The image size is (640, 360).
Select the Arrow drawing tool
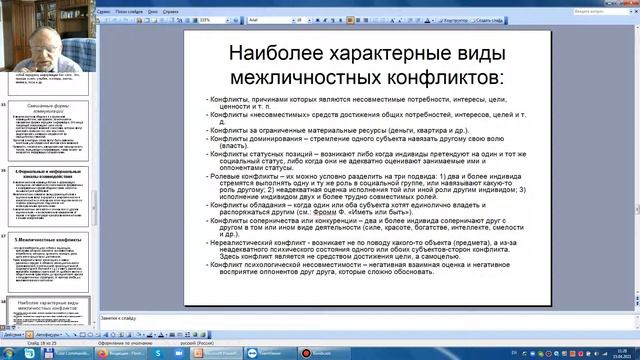[x=75, y=335]
